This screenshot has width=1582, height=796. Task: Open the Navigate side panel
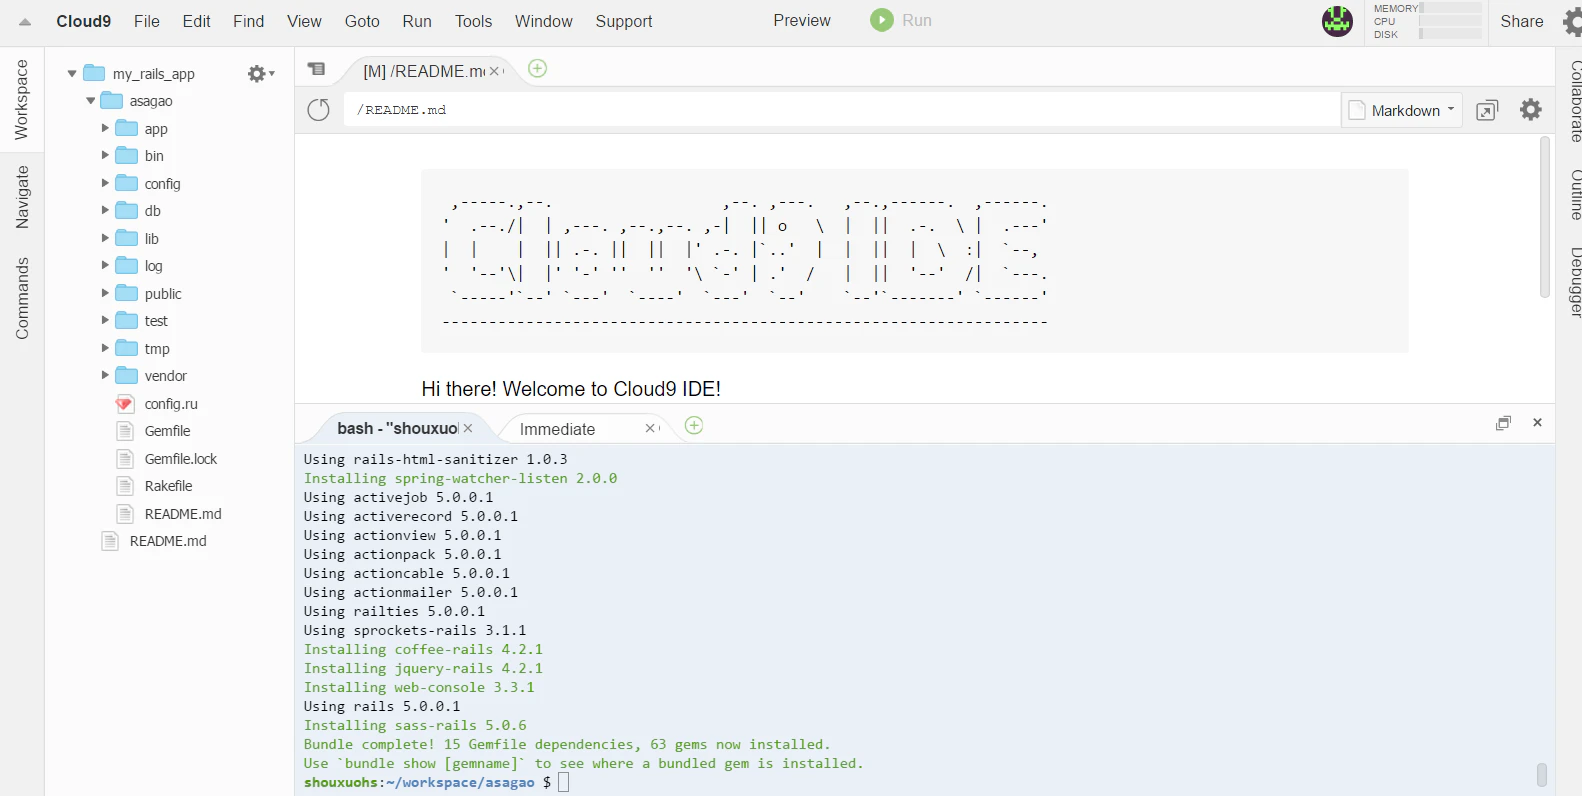click(x=22, y=197)
